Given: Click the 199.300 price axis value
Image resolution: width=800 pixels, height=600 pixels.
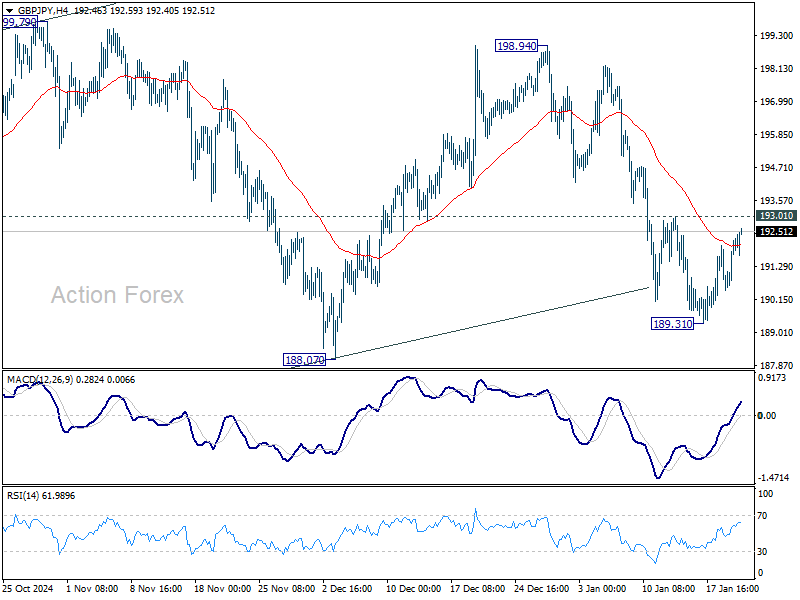Looking at the screenshot, I should coord(776,36).
